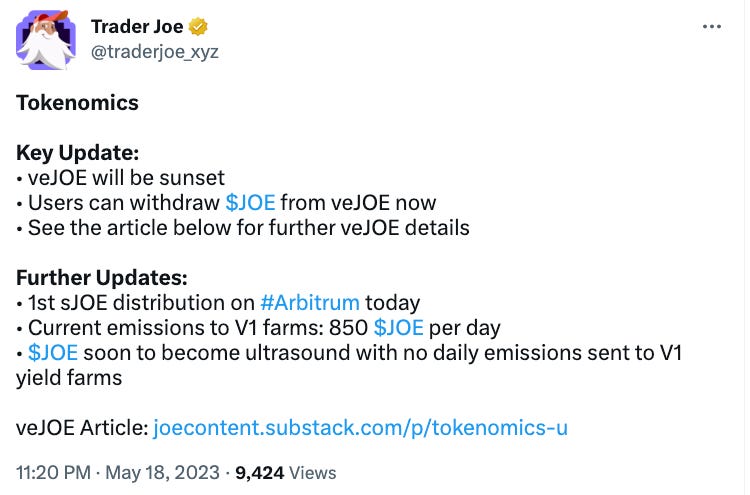The height and width of the screenshot is (495, 750).
Task: Click the Trader Joe display name
Action: click(x=137, y=26)
